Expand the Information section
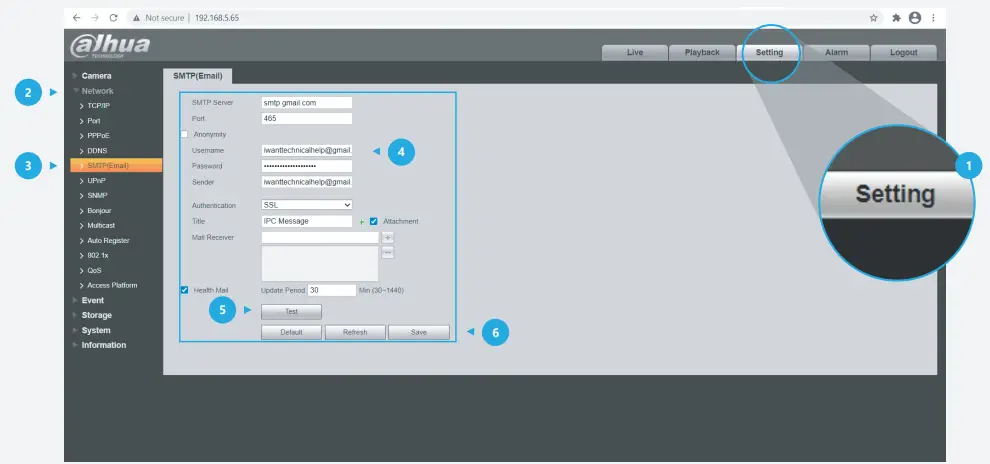 [104, 345]
